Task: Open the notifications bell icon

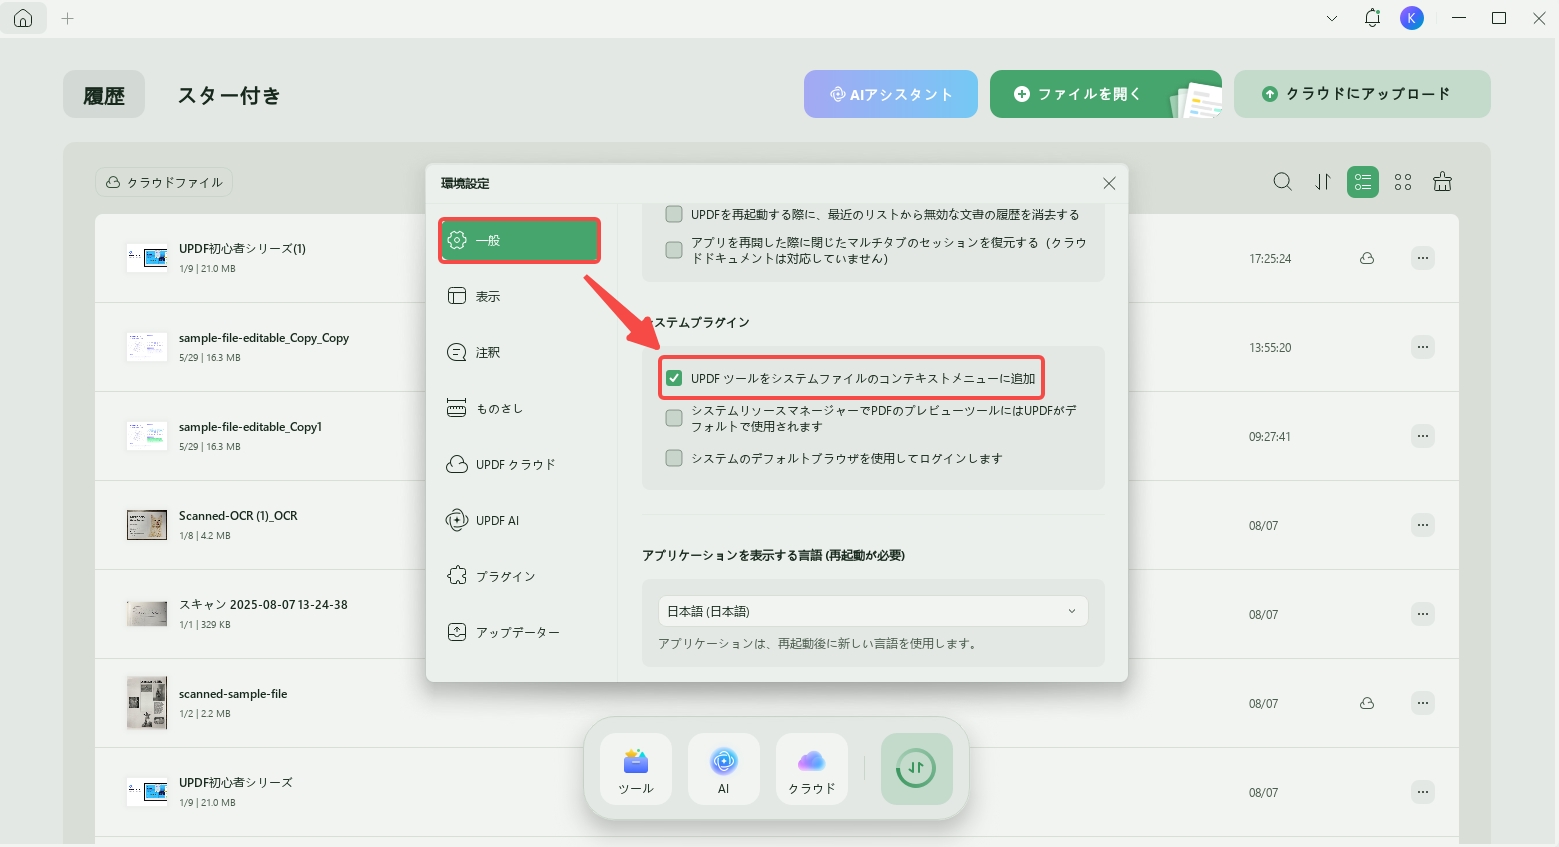Action: (x=1372, y=18)
